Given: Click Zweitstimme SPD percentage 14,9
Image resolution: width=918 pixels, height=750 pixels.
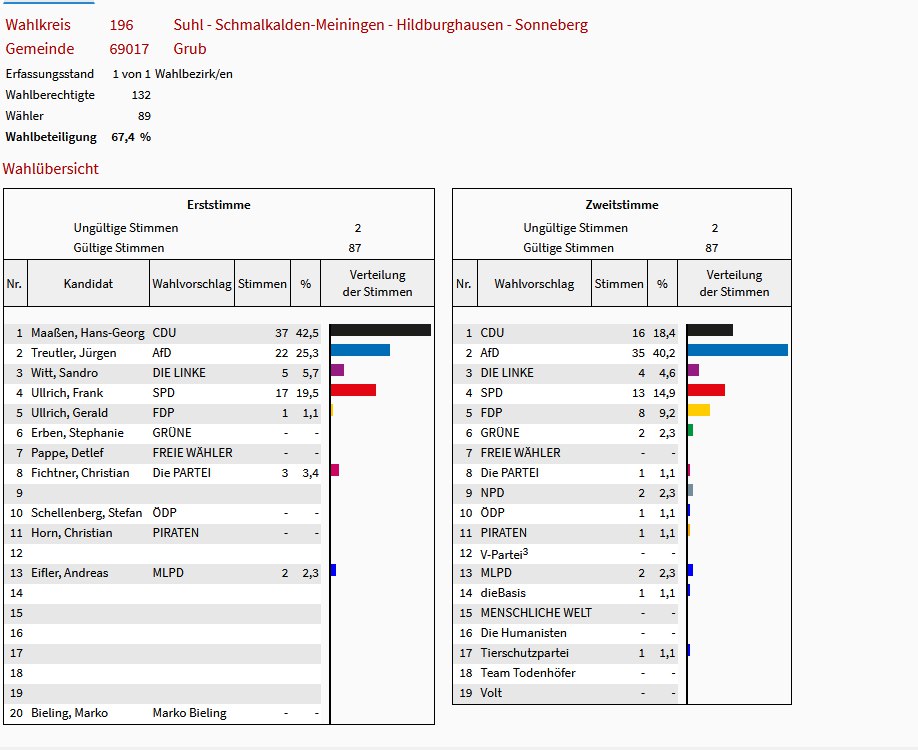Looking at the screenshot, I should click(x=664, y=393).
